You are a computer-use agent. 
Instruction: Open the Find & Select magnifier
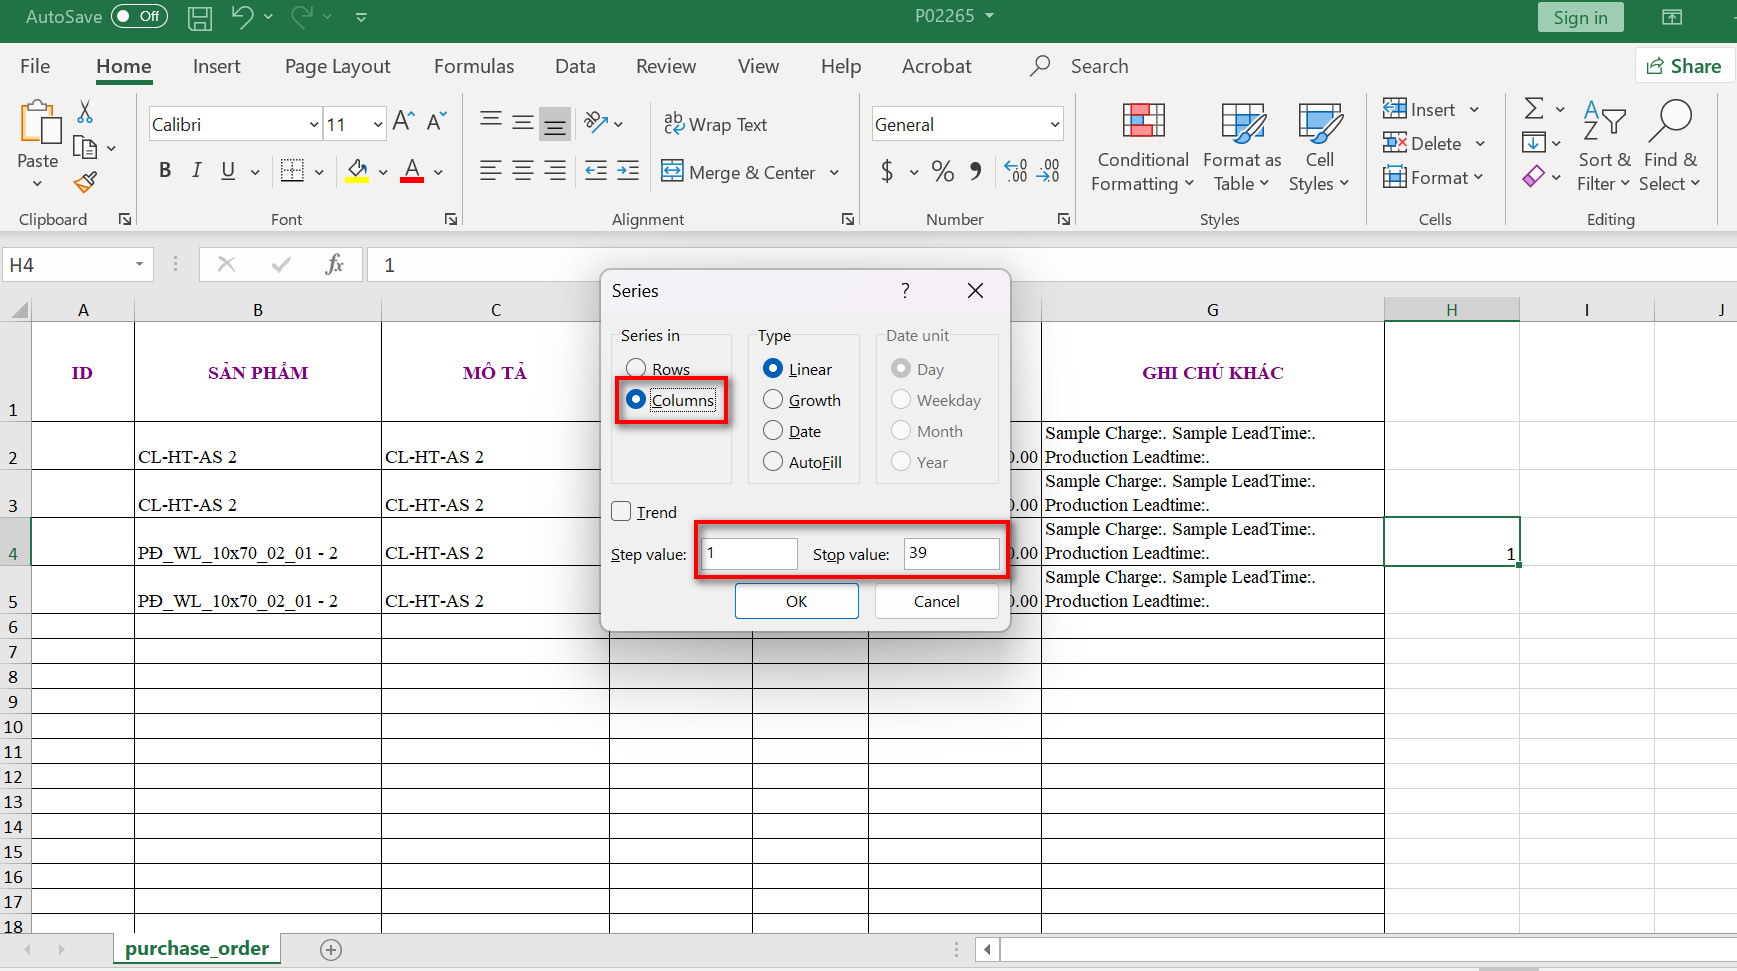1669,122
